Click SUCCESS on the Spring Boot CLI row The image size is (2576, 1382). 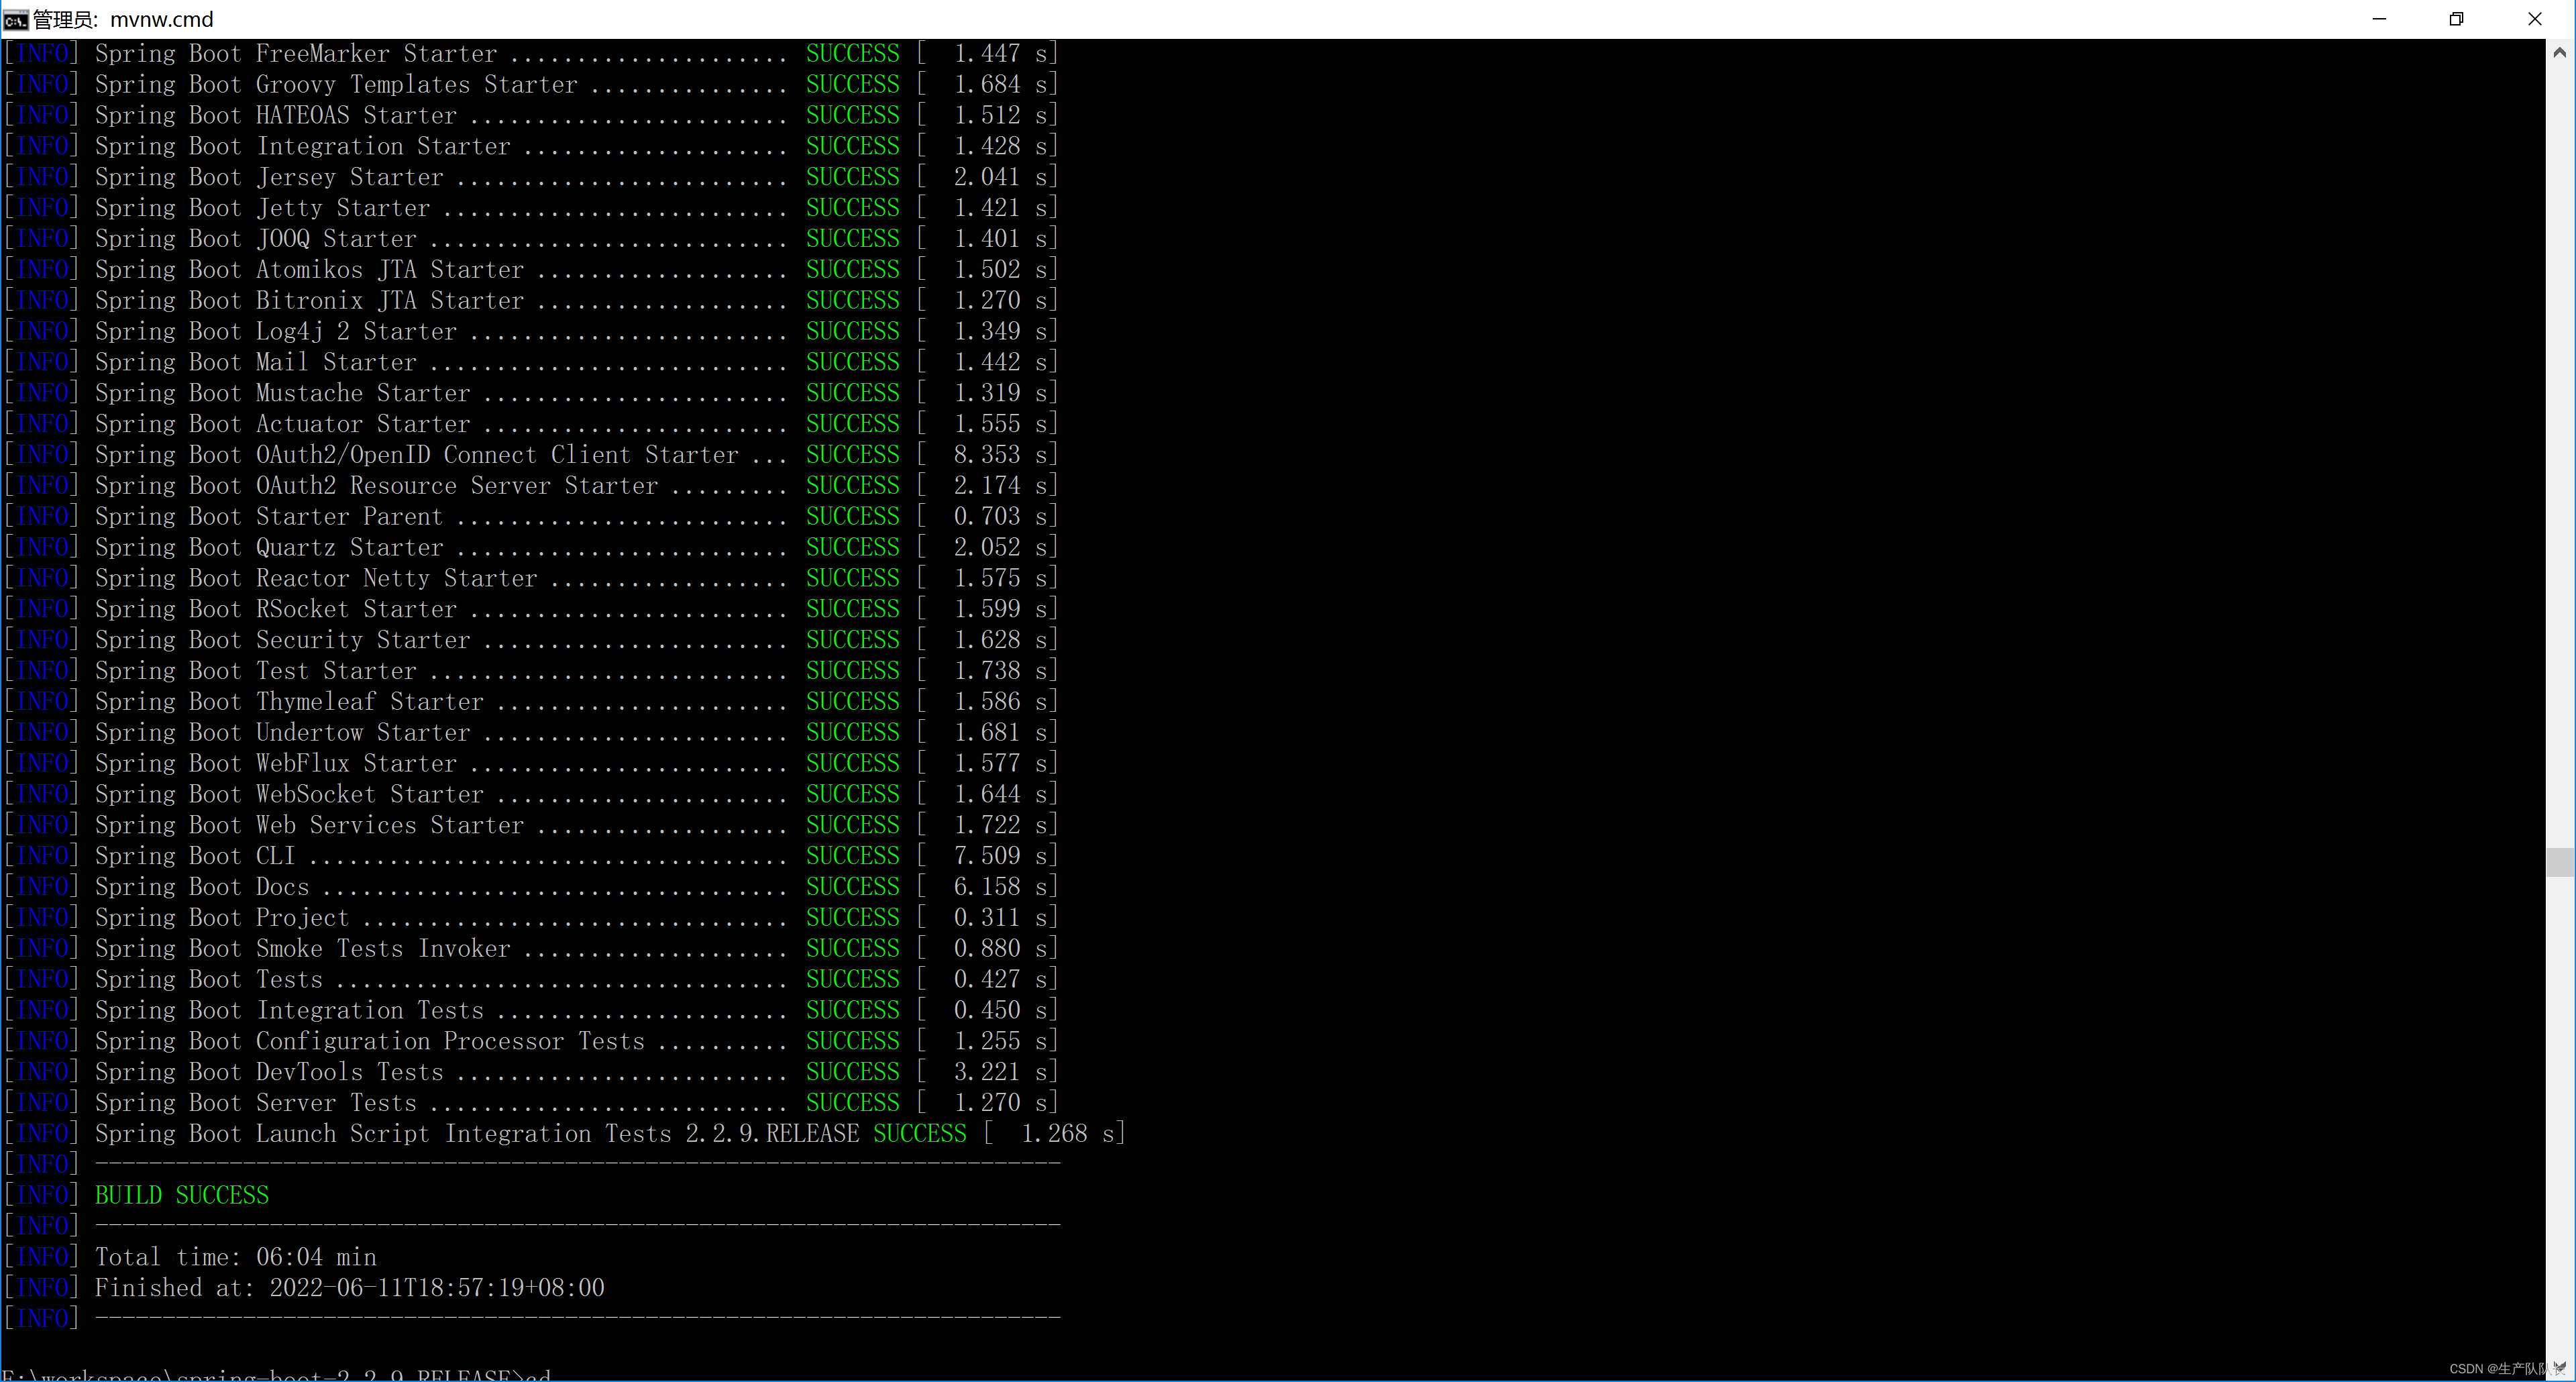pyautogui.click(x=853, y=856)
